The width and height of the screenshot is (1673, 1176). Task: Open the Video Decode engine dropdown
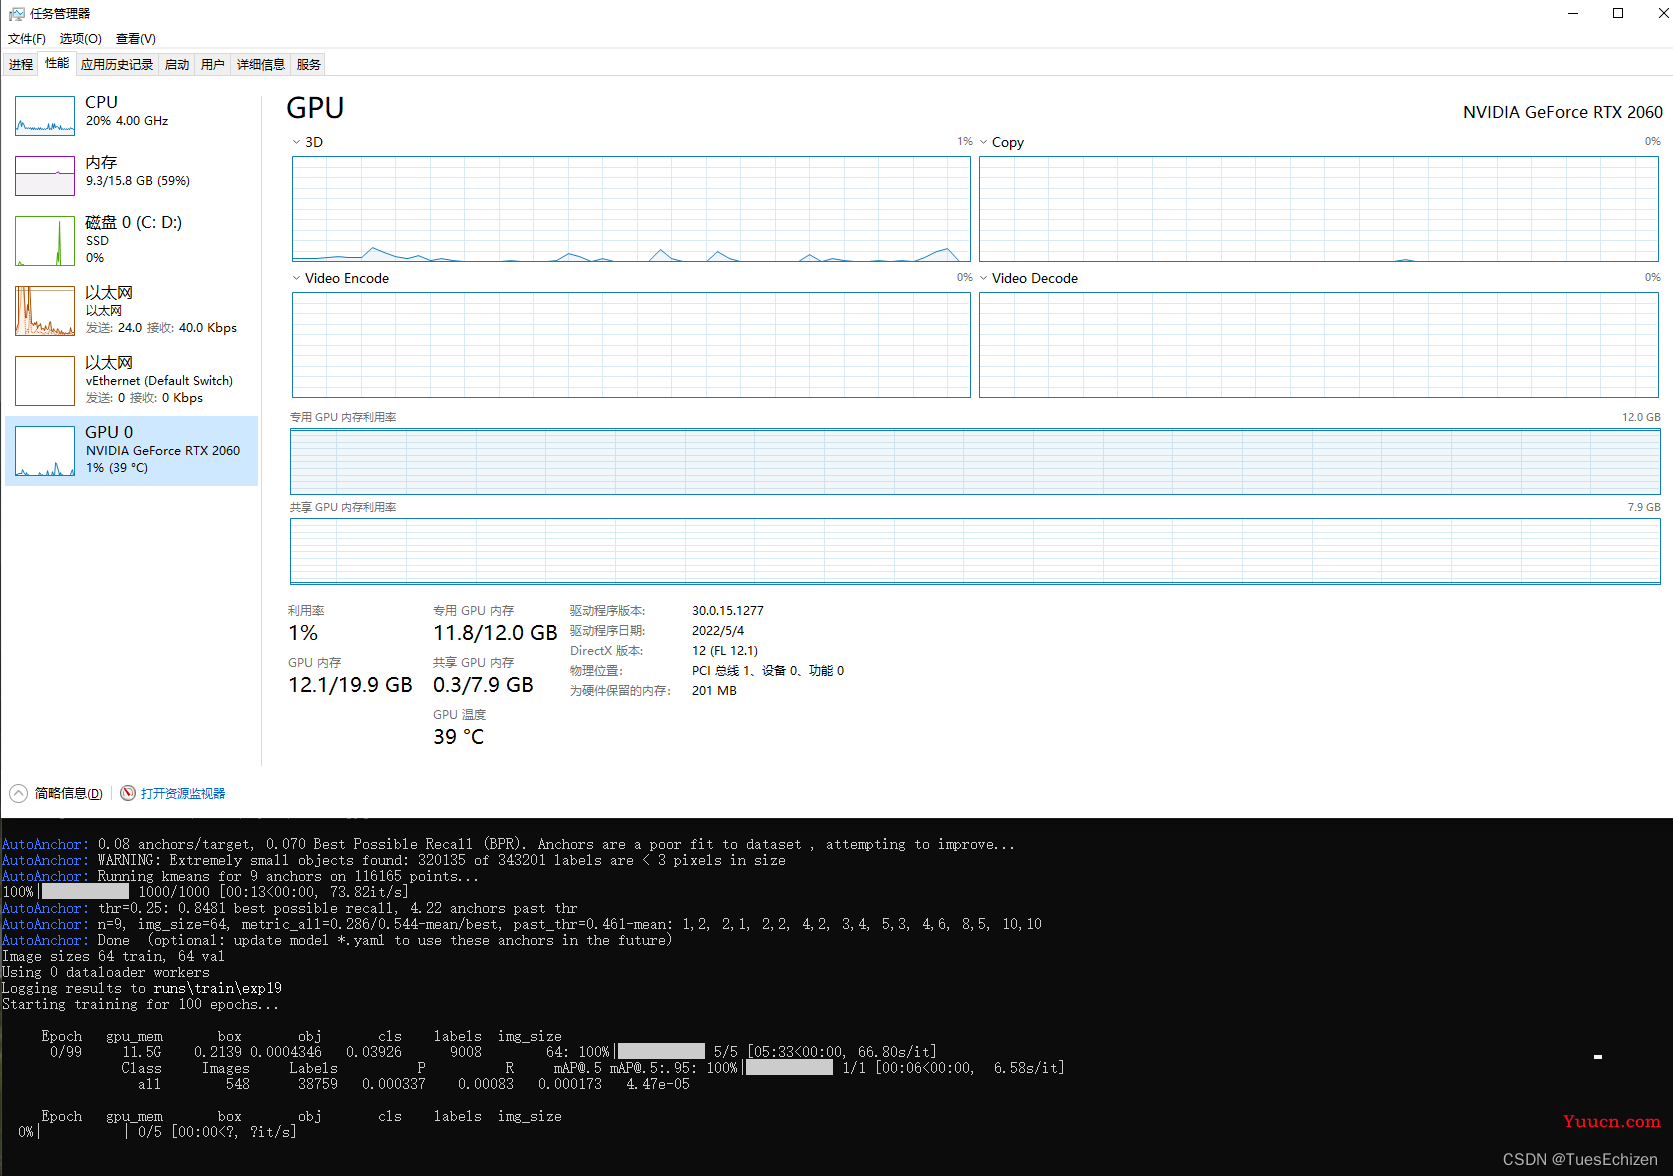pyautogui.click(x=984, y=278)
